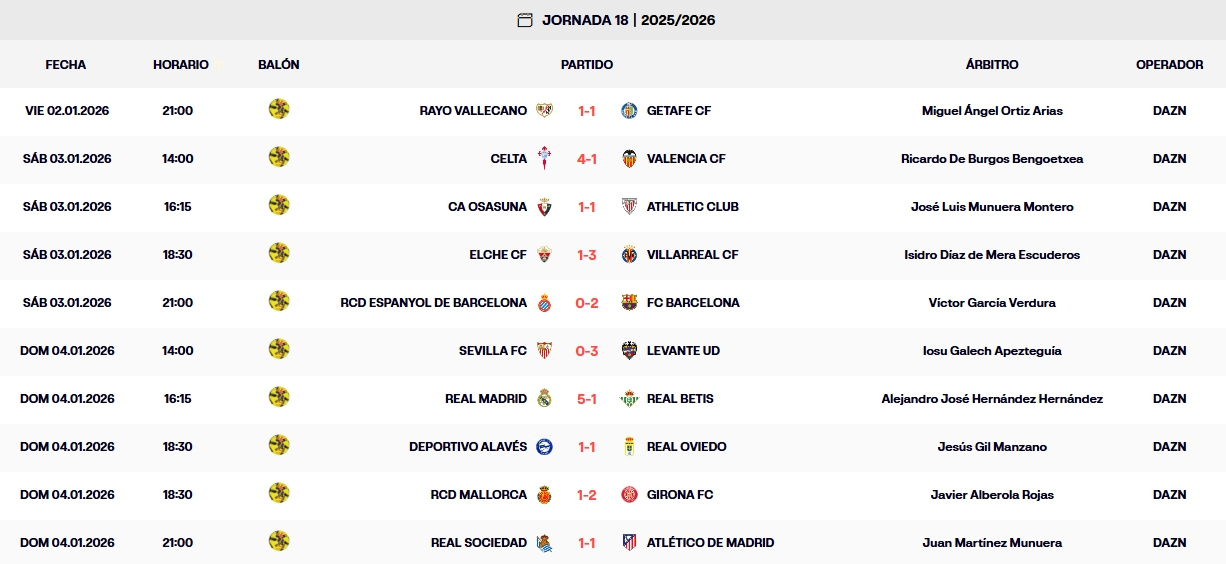Viewport: 1226px width, 564px height.
Task: Click the Rayo Vallecano club crest
Action: pyautogui.click(x=544, y=111)
